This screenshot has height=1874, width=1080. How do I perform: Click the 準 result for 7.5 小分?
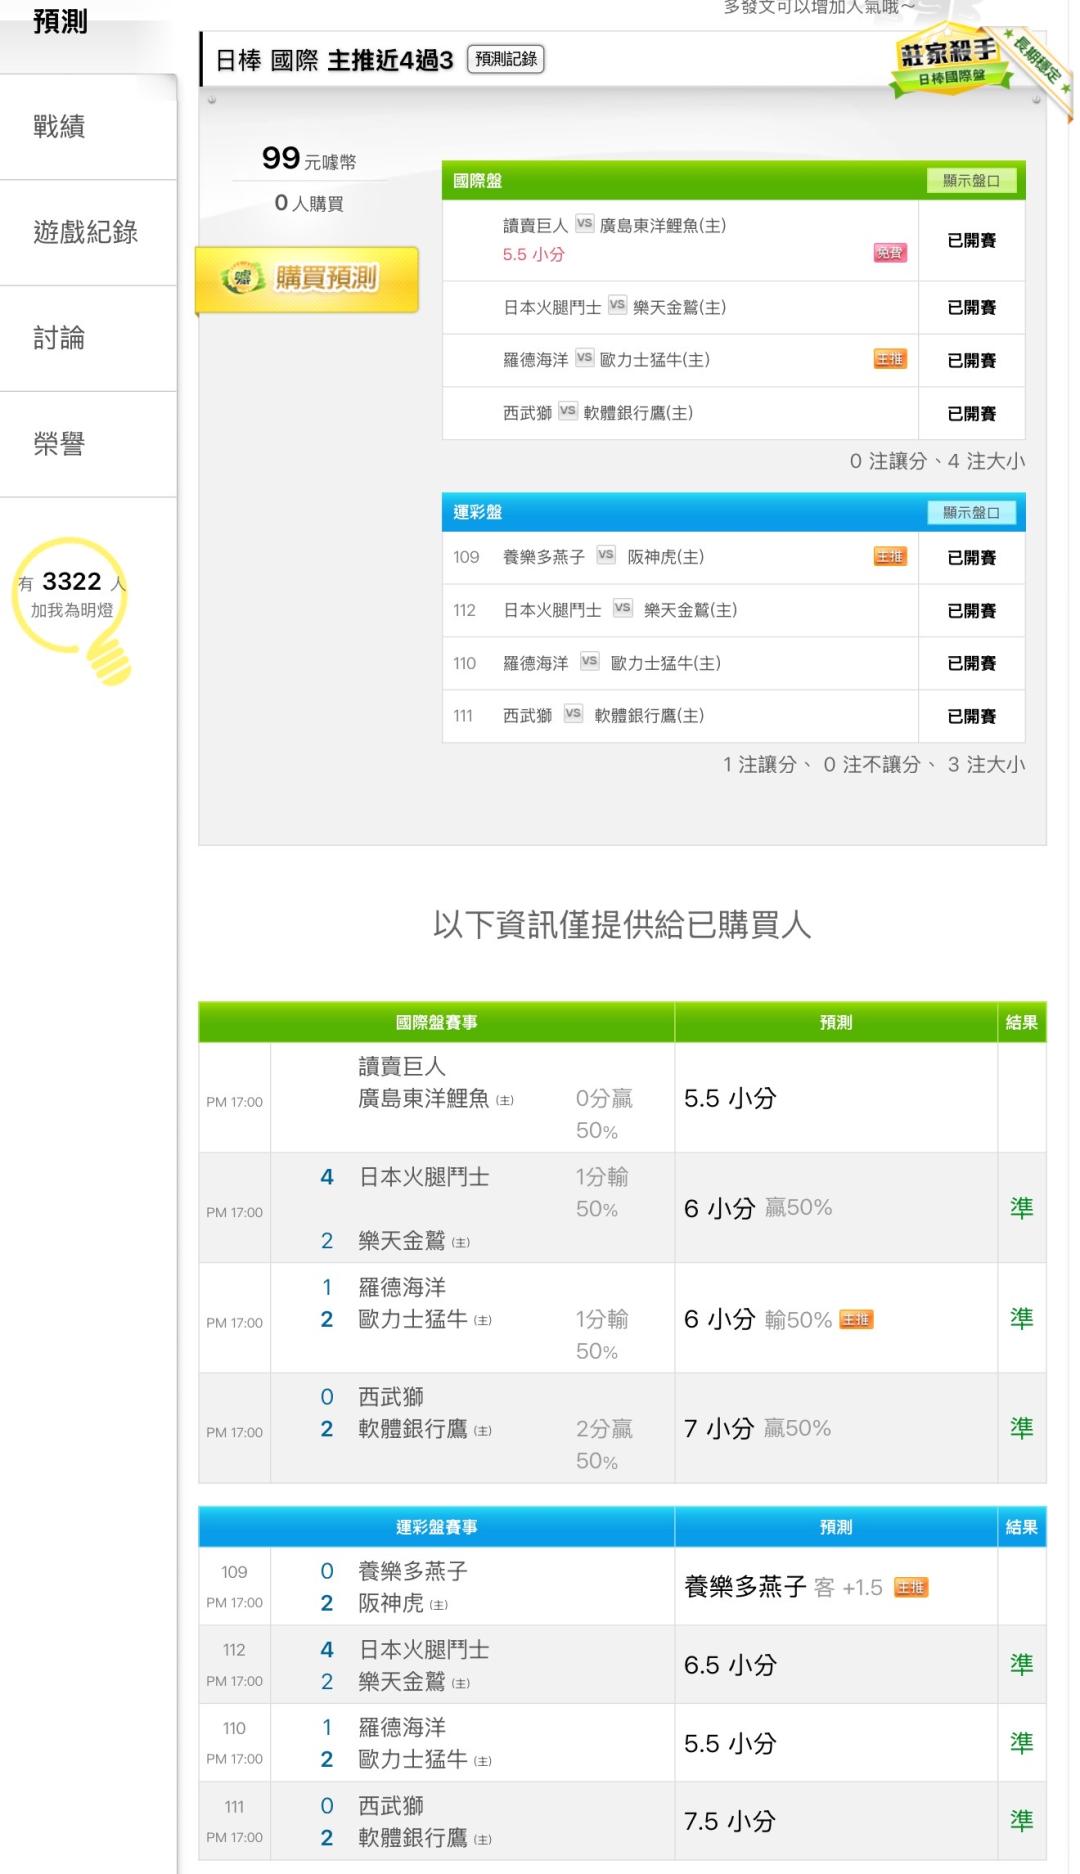(x=1021, y=1821)
